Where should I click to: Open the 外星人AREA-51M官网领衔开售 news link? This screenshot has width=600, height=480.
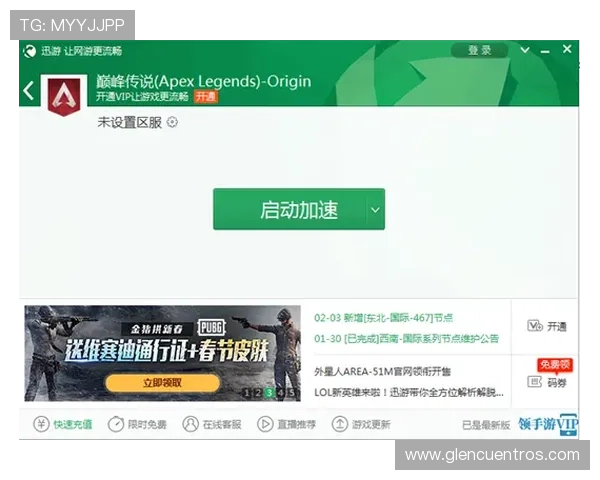(x=382, y=372)
